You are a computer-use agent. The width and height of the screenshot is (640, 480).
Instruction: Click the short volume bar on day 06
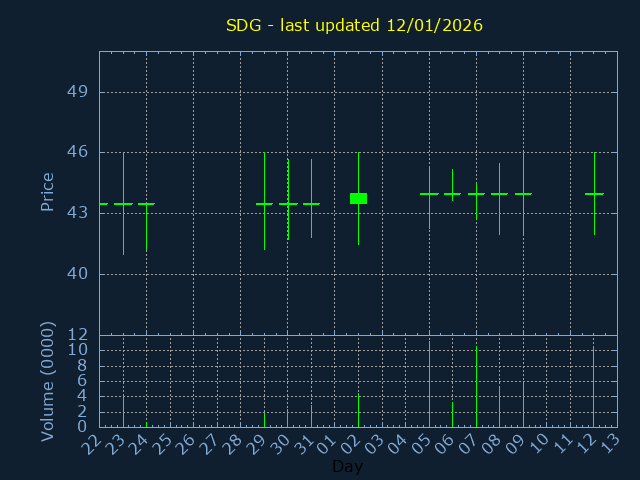(x=452, y=414)
